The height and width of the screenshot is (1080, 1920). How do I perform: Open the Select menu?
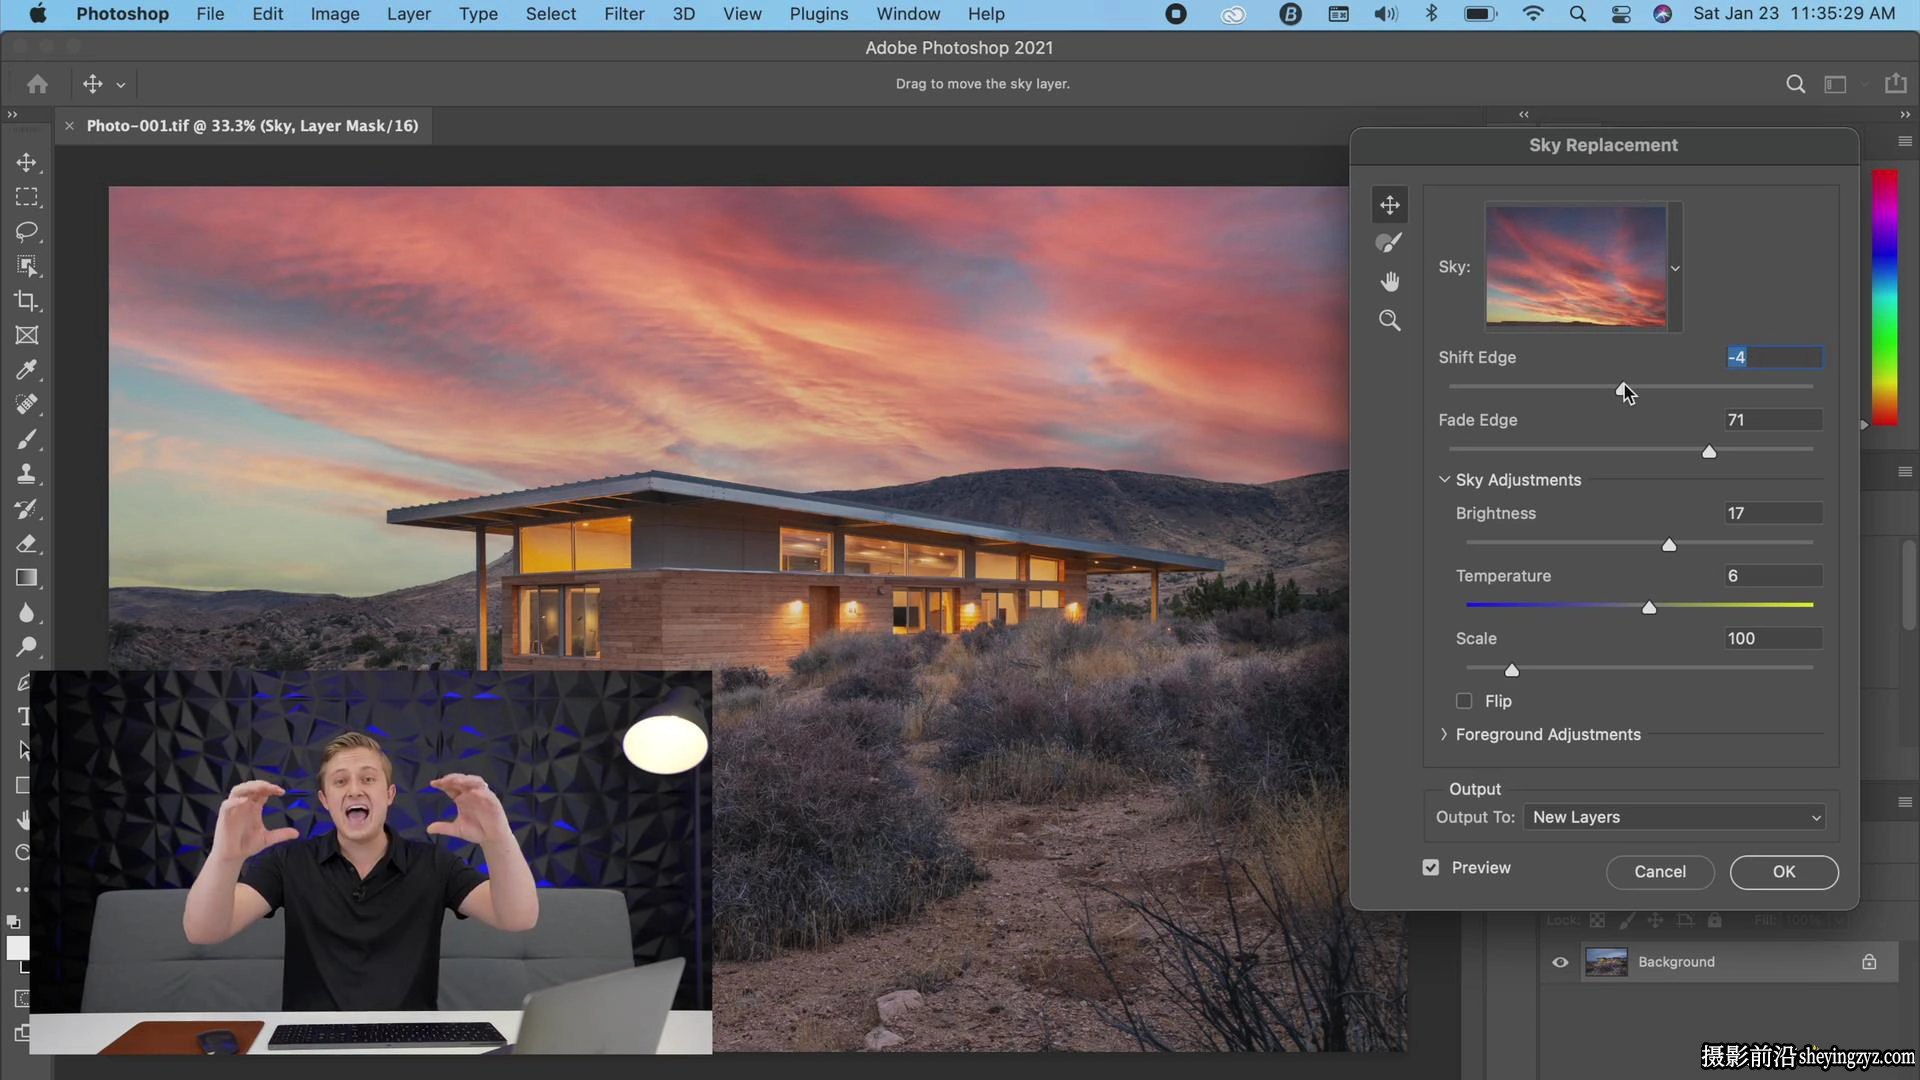(551, 14)
